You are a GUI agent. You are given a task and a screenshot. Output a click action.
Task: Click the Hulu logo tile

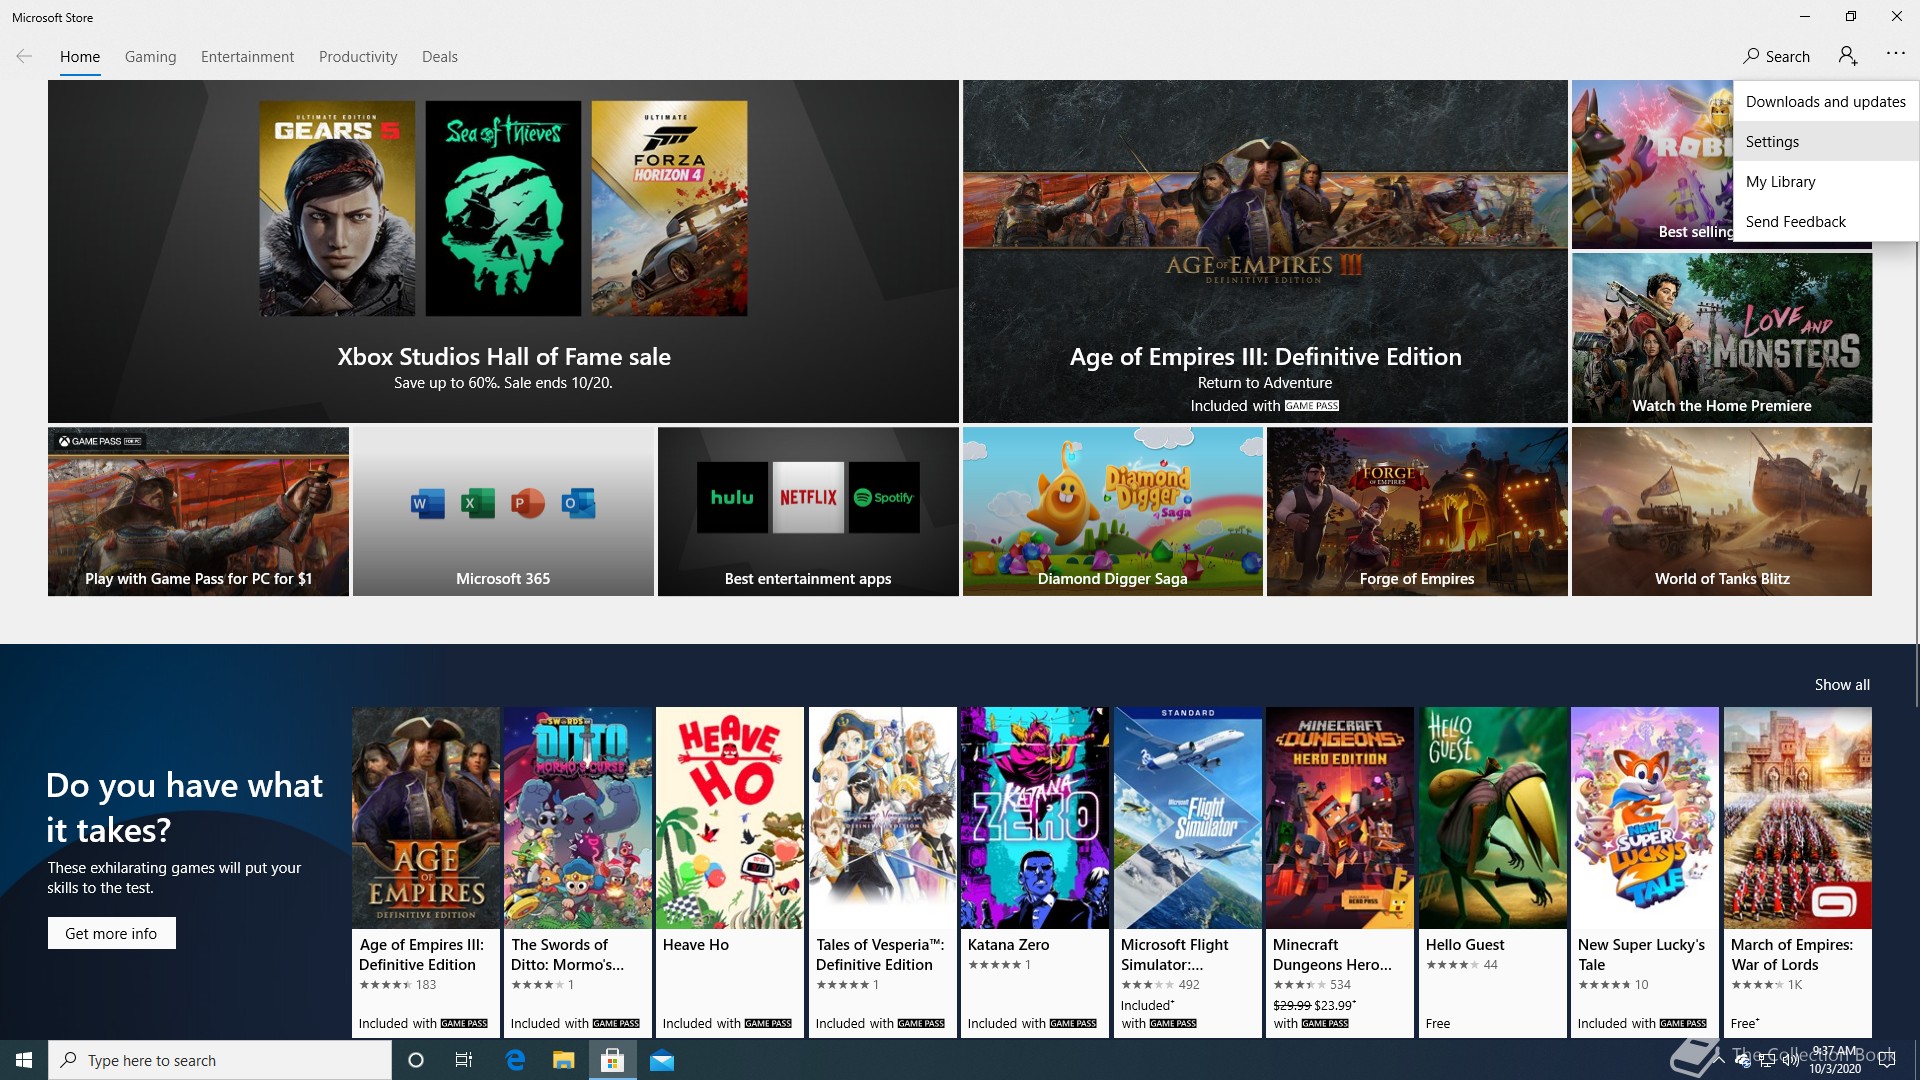pos(732,497)
